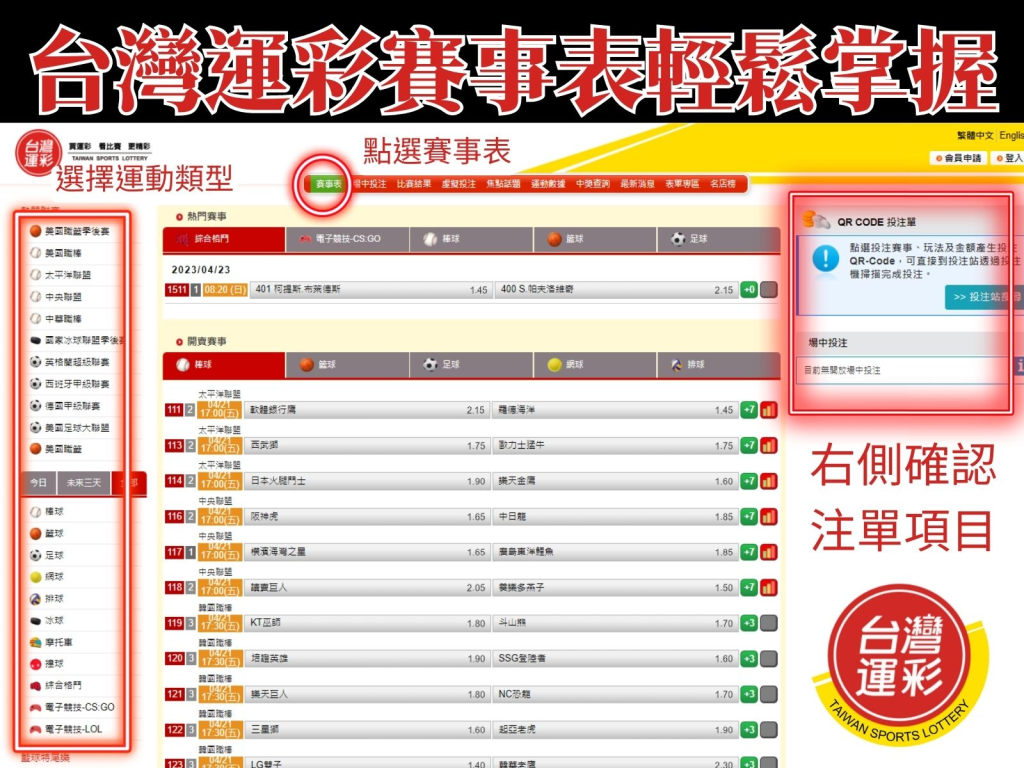Choose 冰球 sport in the sidebar list
The image size is (1024, 768).
47,620
